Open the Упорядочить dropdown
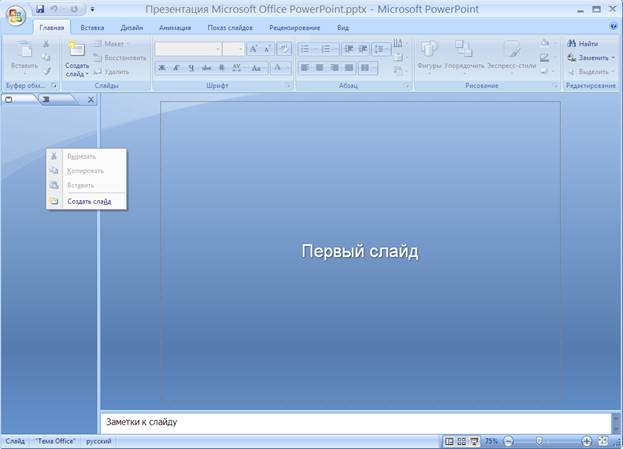This screenshot has width=623, height=449. click(464, 55)
